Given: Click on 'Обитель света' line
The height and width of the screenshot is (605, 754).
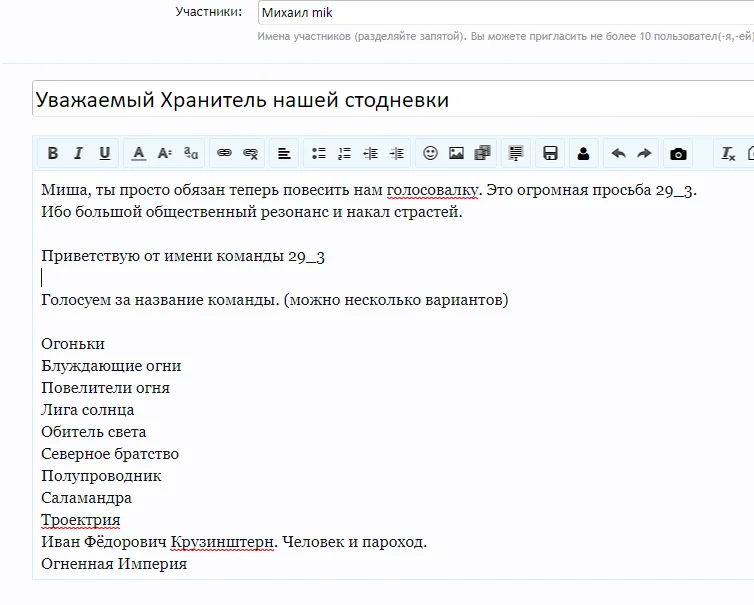Looking at the screenshot, I should 93,432.
